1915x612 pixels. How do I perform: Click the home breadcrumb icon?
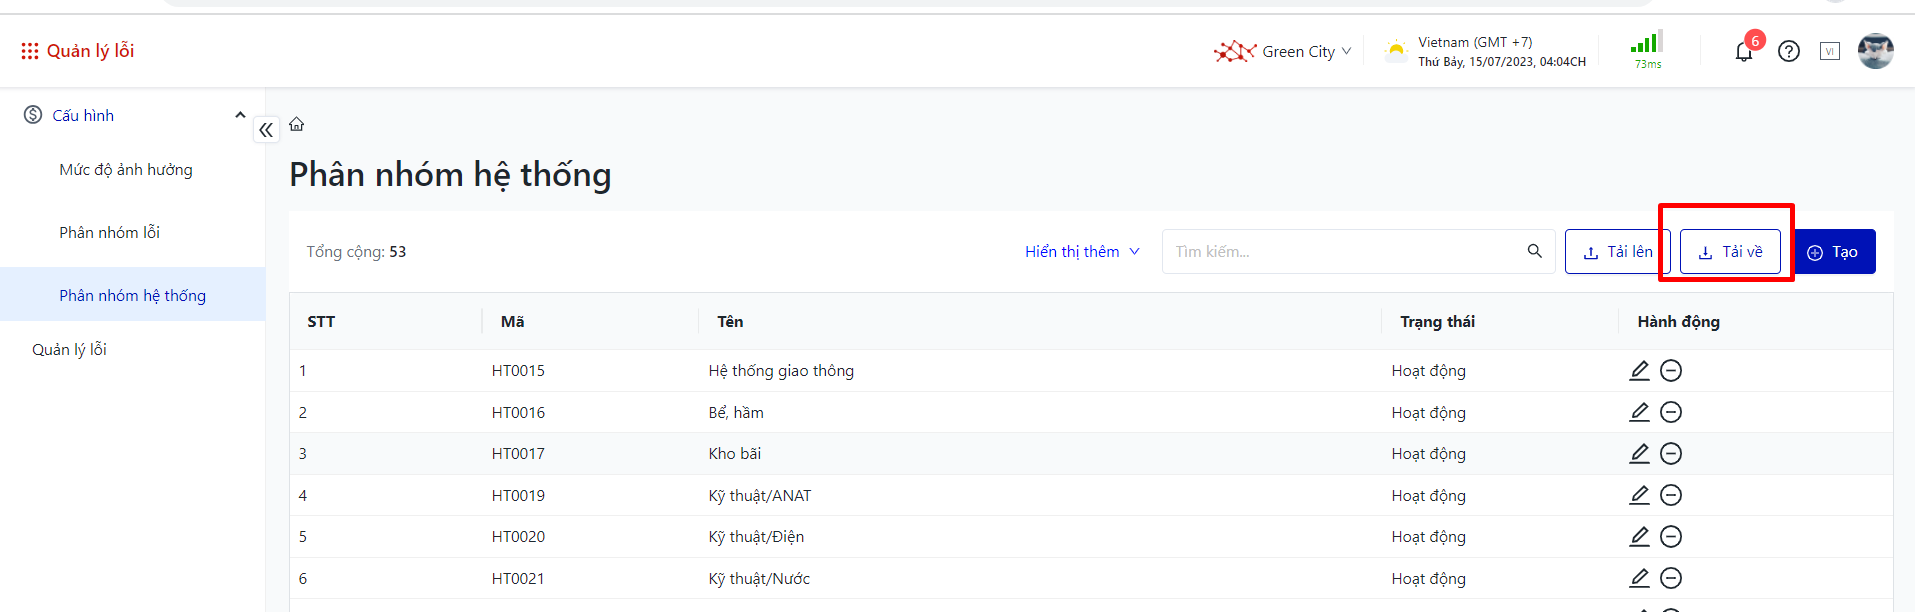coord(297,125)
